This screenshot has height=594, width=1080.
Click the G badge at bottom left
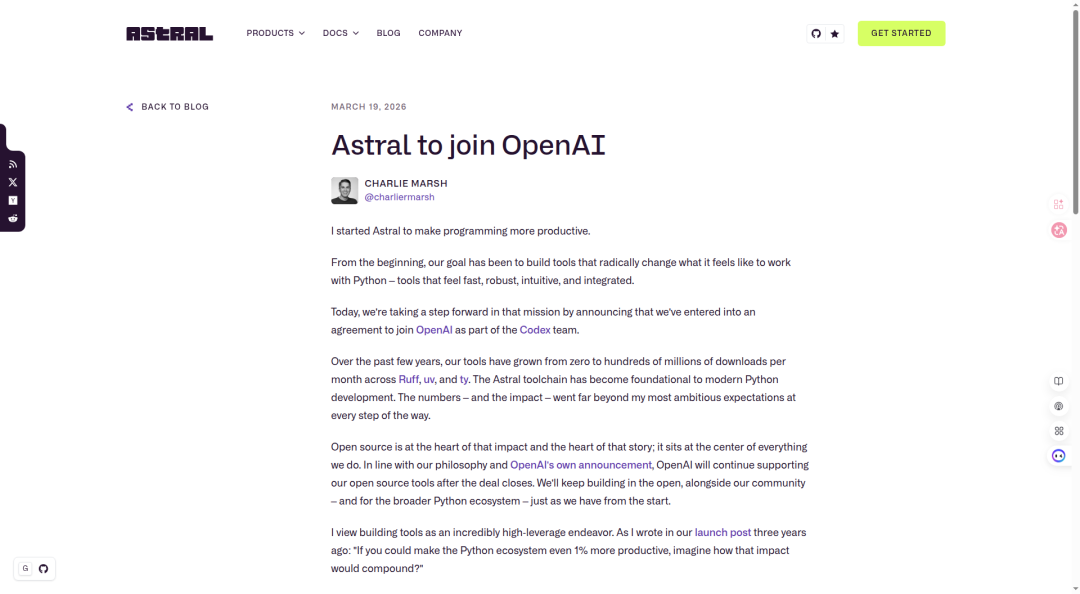click(x=25, y=568)
